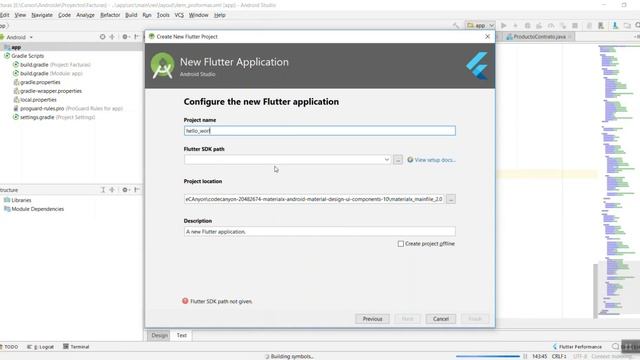Open gradle-wrapper.properties file
This screenshot has width=640, height=360.
[47, 91]
